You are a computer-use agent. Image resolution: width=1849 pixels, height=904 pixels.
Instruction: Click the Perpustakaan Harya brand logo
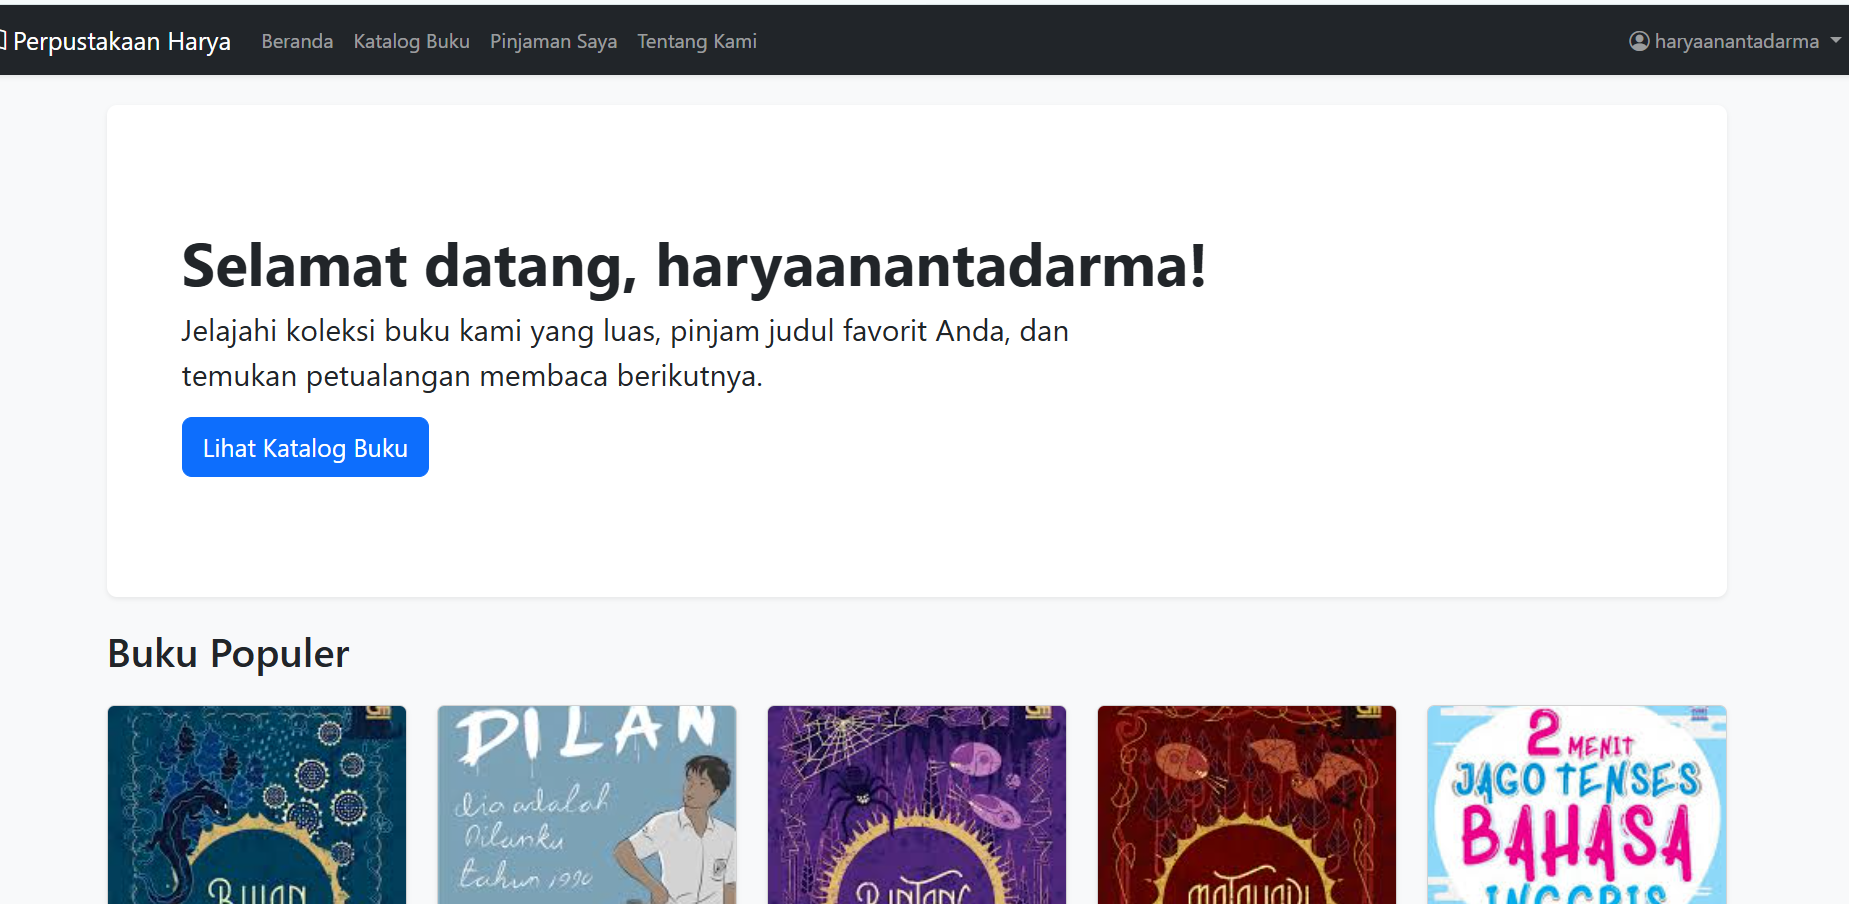click(x=116, y=41)
